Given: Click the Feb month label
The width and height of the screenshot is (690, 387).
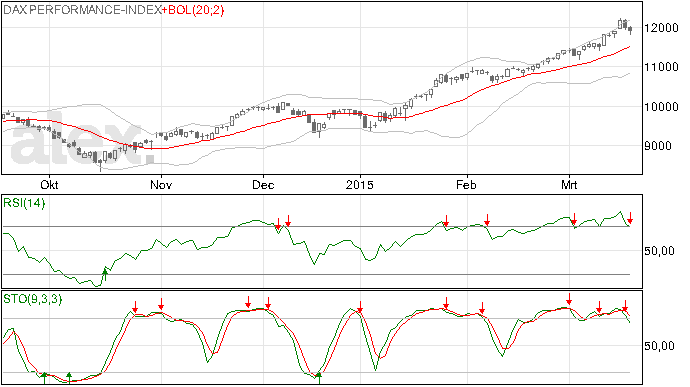Looking at the screenshot, I should (x=466, y=184).
